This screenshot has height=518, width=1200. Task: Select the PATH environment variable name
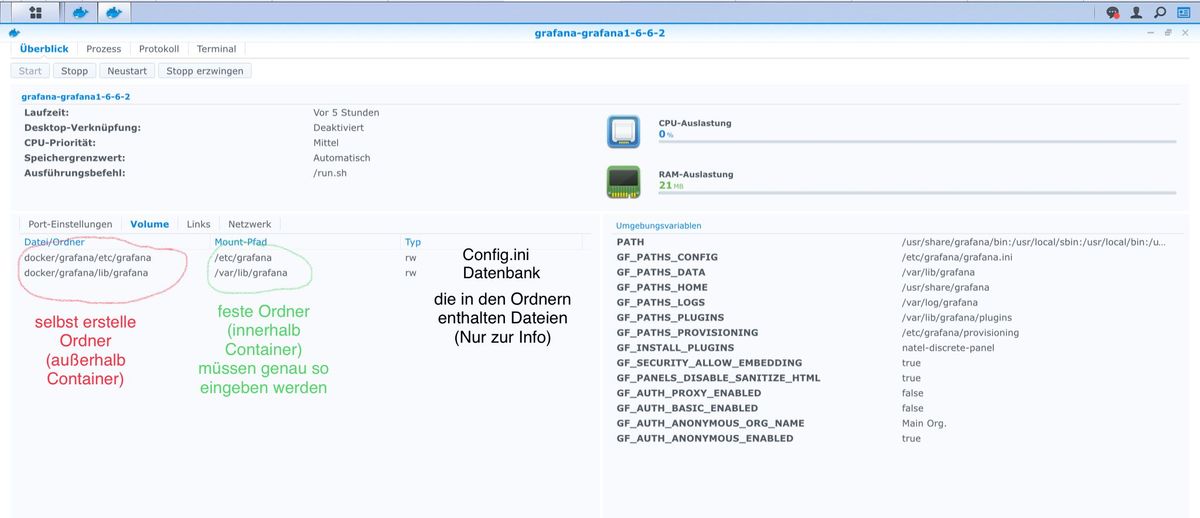631,242
